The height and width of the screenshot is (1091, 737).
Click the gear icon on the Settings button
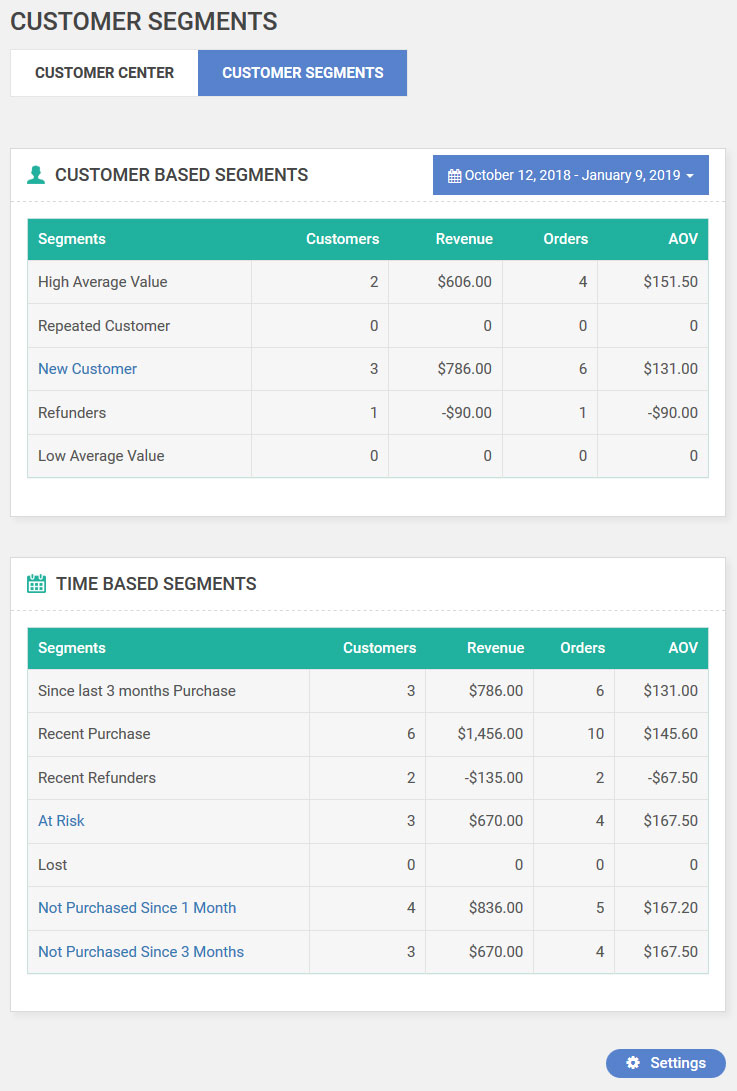click(x=633, y=1062)
